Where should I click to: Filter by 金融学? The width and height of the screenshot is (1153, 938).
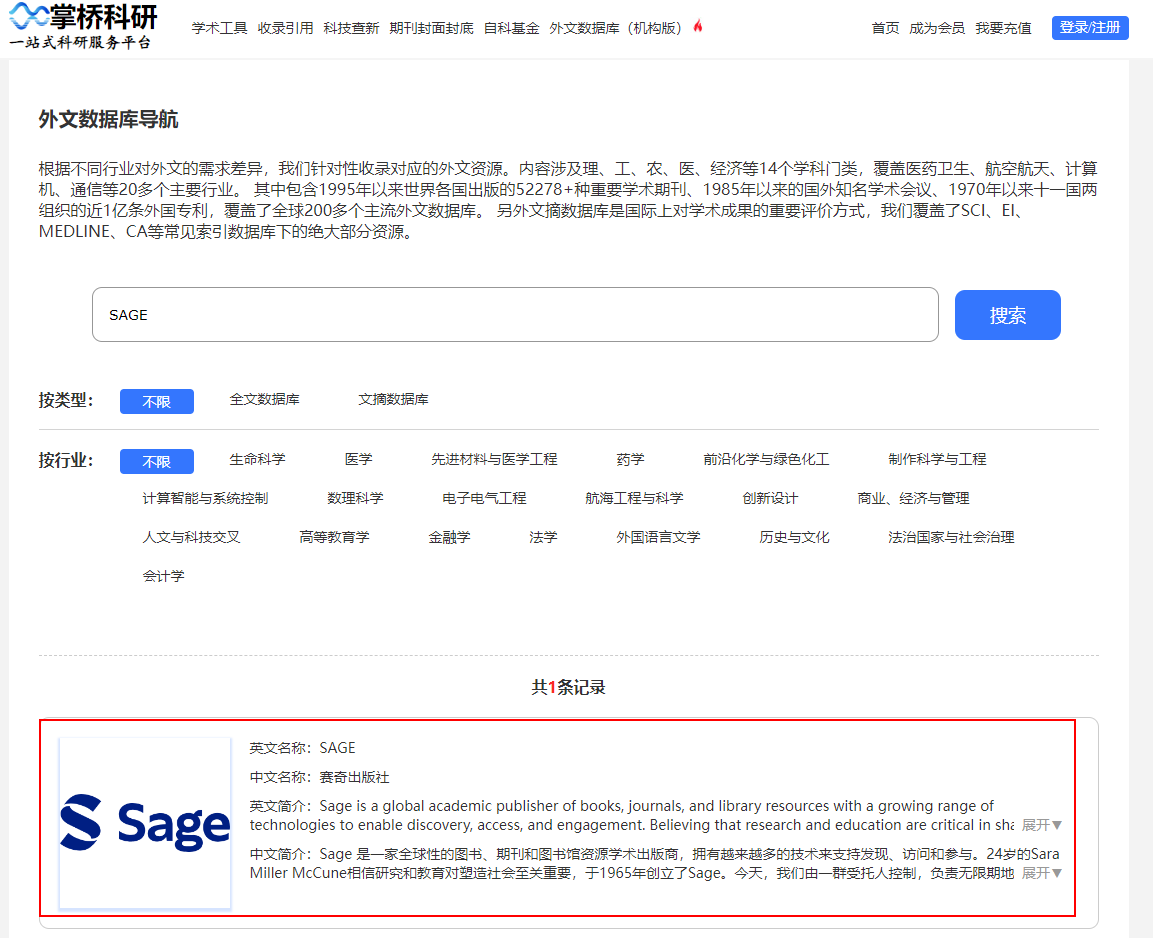click(x=449, y=537)
